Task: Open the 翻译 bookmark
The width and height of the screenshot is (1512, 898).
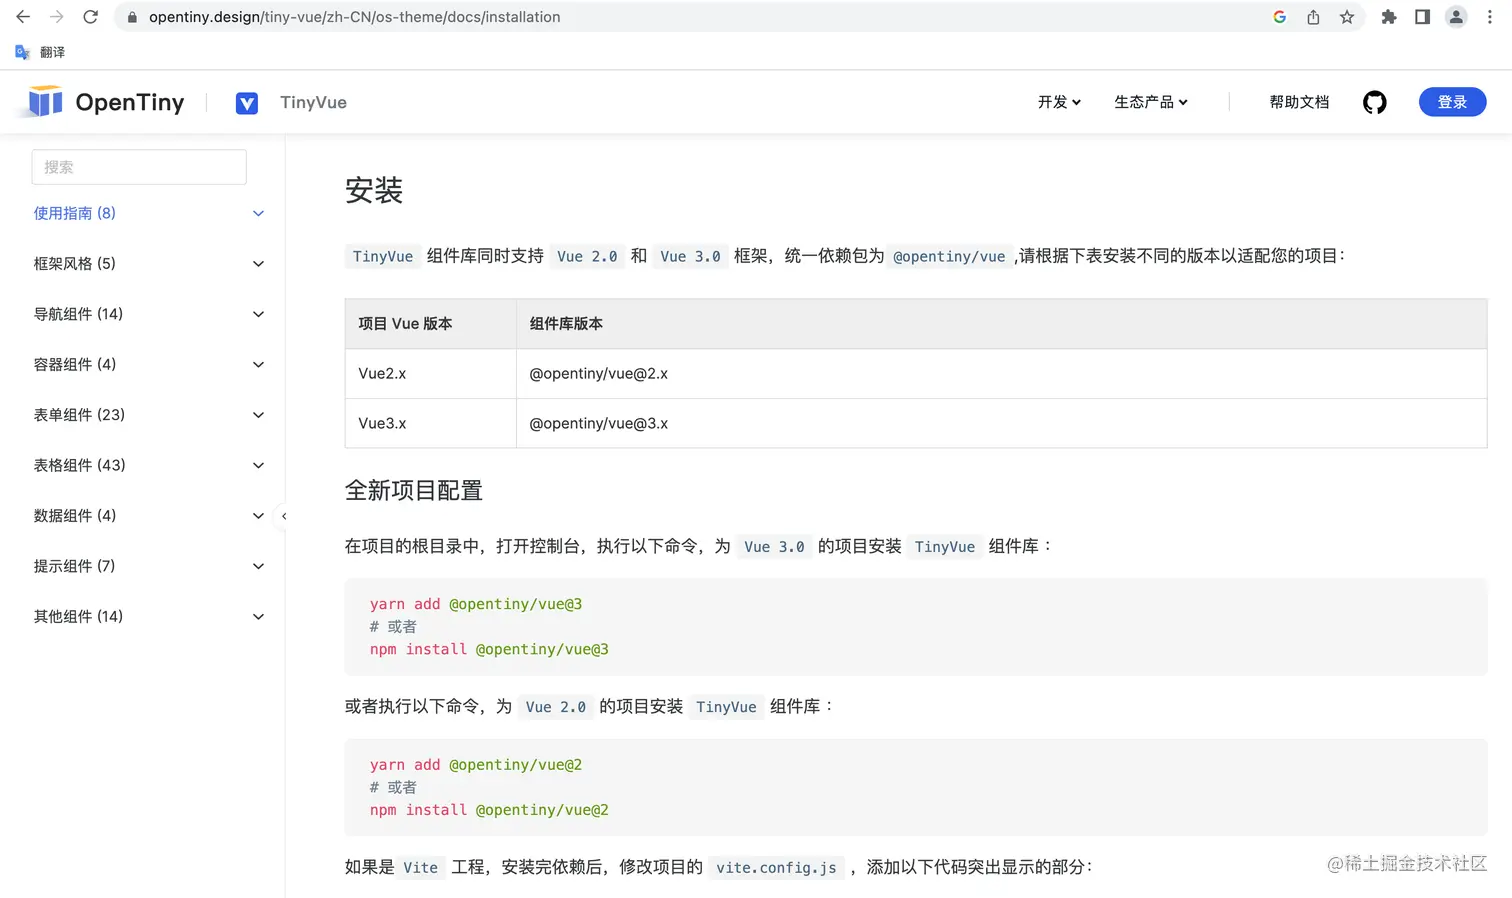Action: coord(40,52)
